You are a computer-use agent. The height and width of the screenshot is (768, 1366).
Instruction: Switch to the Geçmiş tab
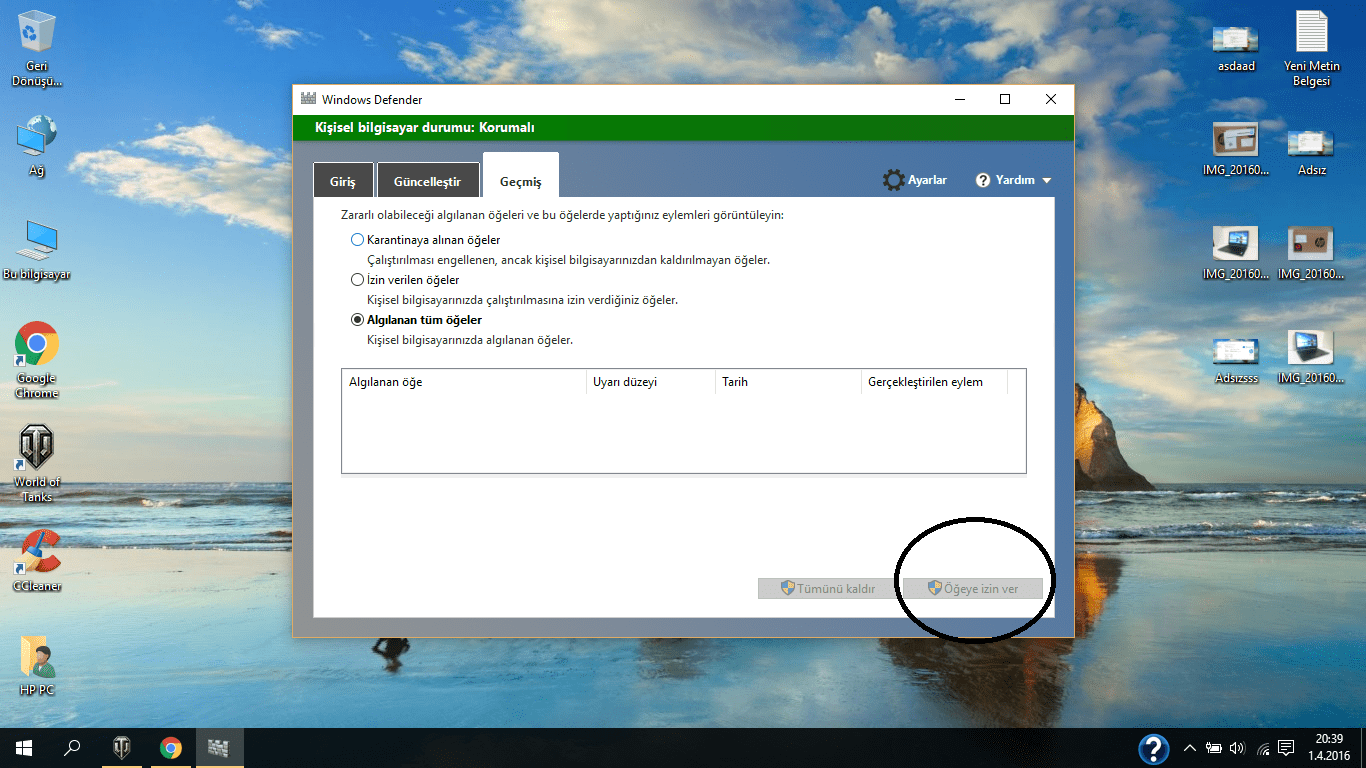pos(521,177)
